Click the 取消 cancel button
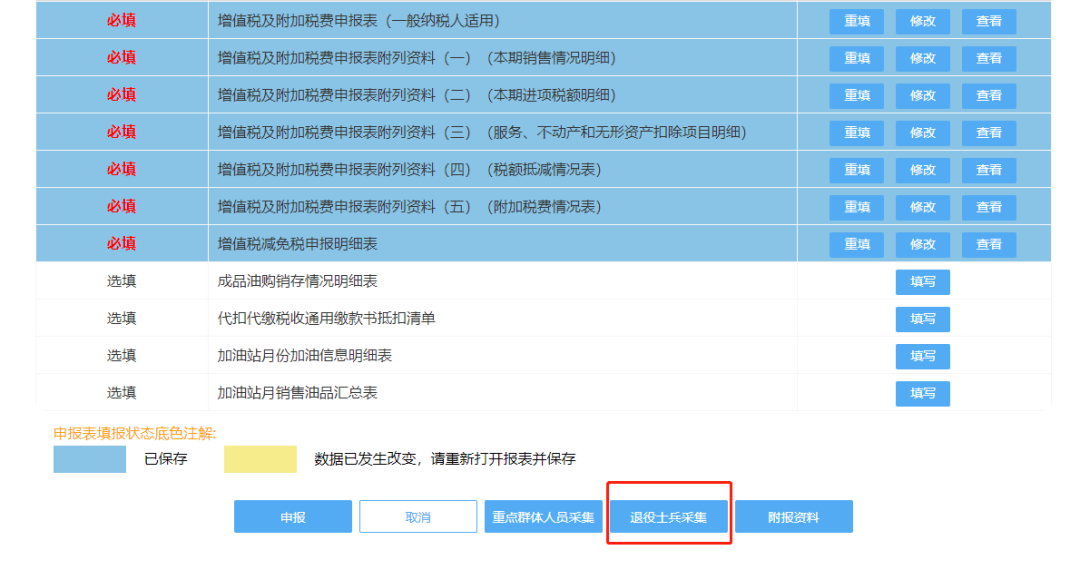The height and width of the screenshot is (570, 1080). click(418, 516)
